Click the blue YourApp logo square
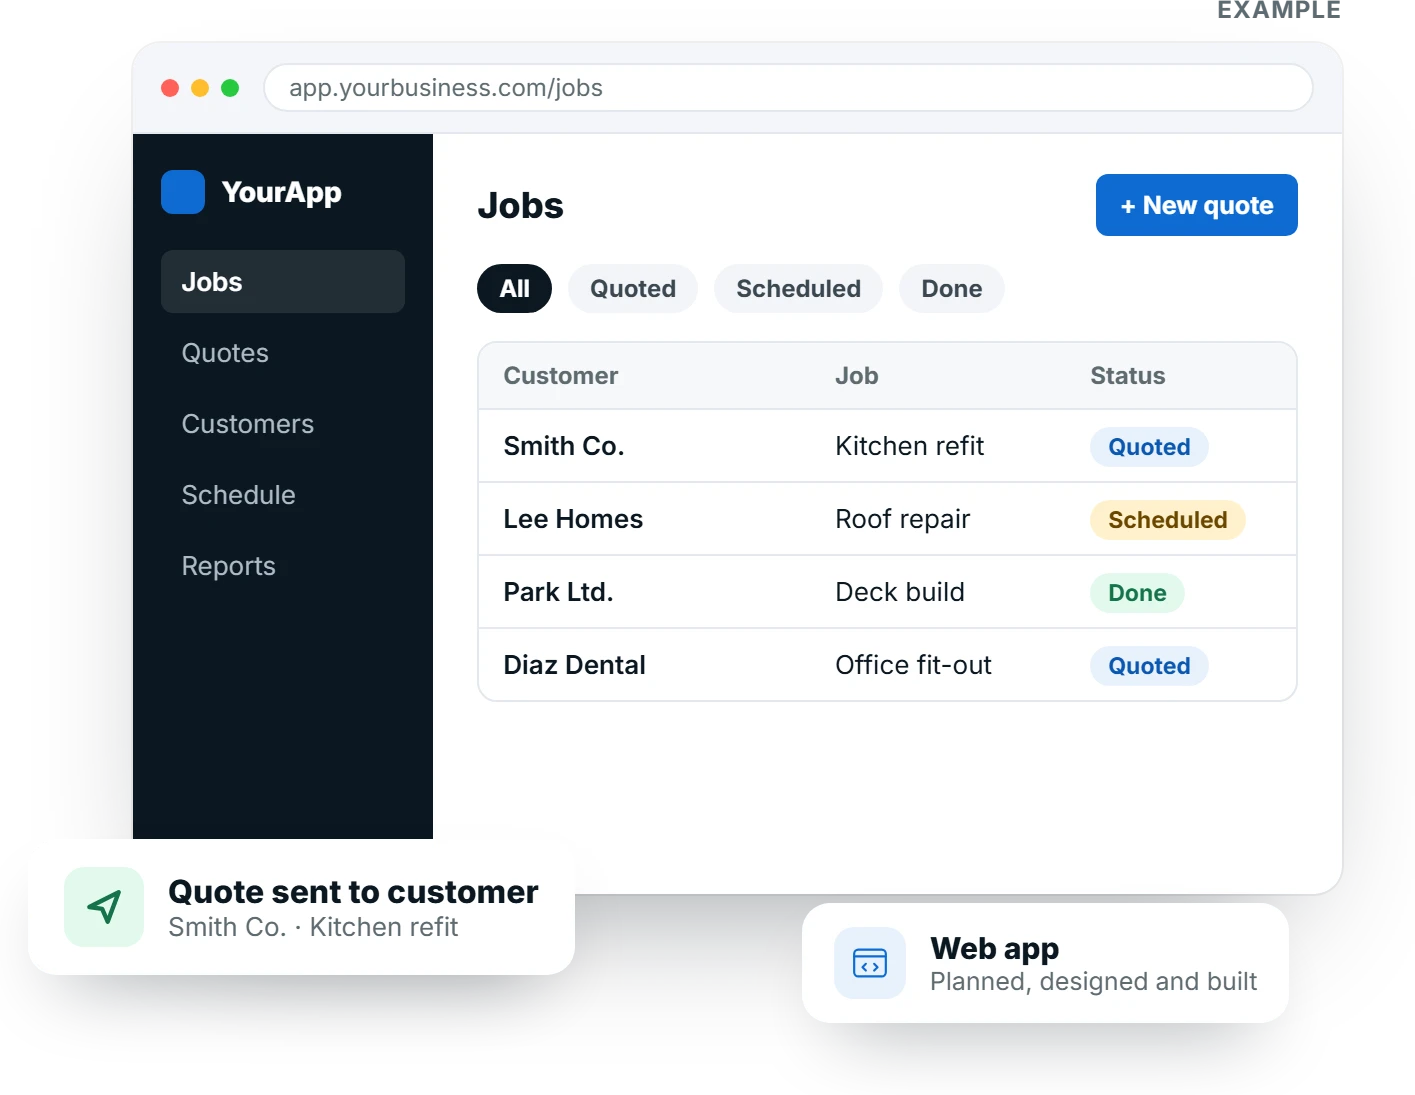The width and height of the screenshot is (1415, 1095). 183,192
